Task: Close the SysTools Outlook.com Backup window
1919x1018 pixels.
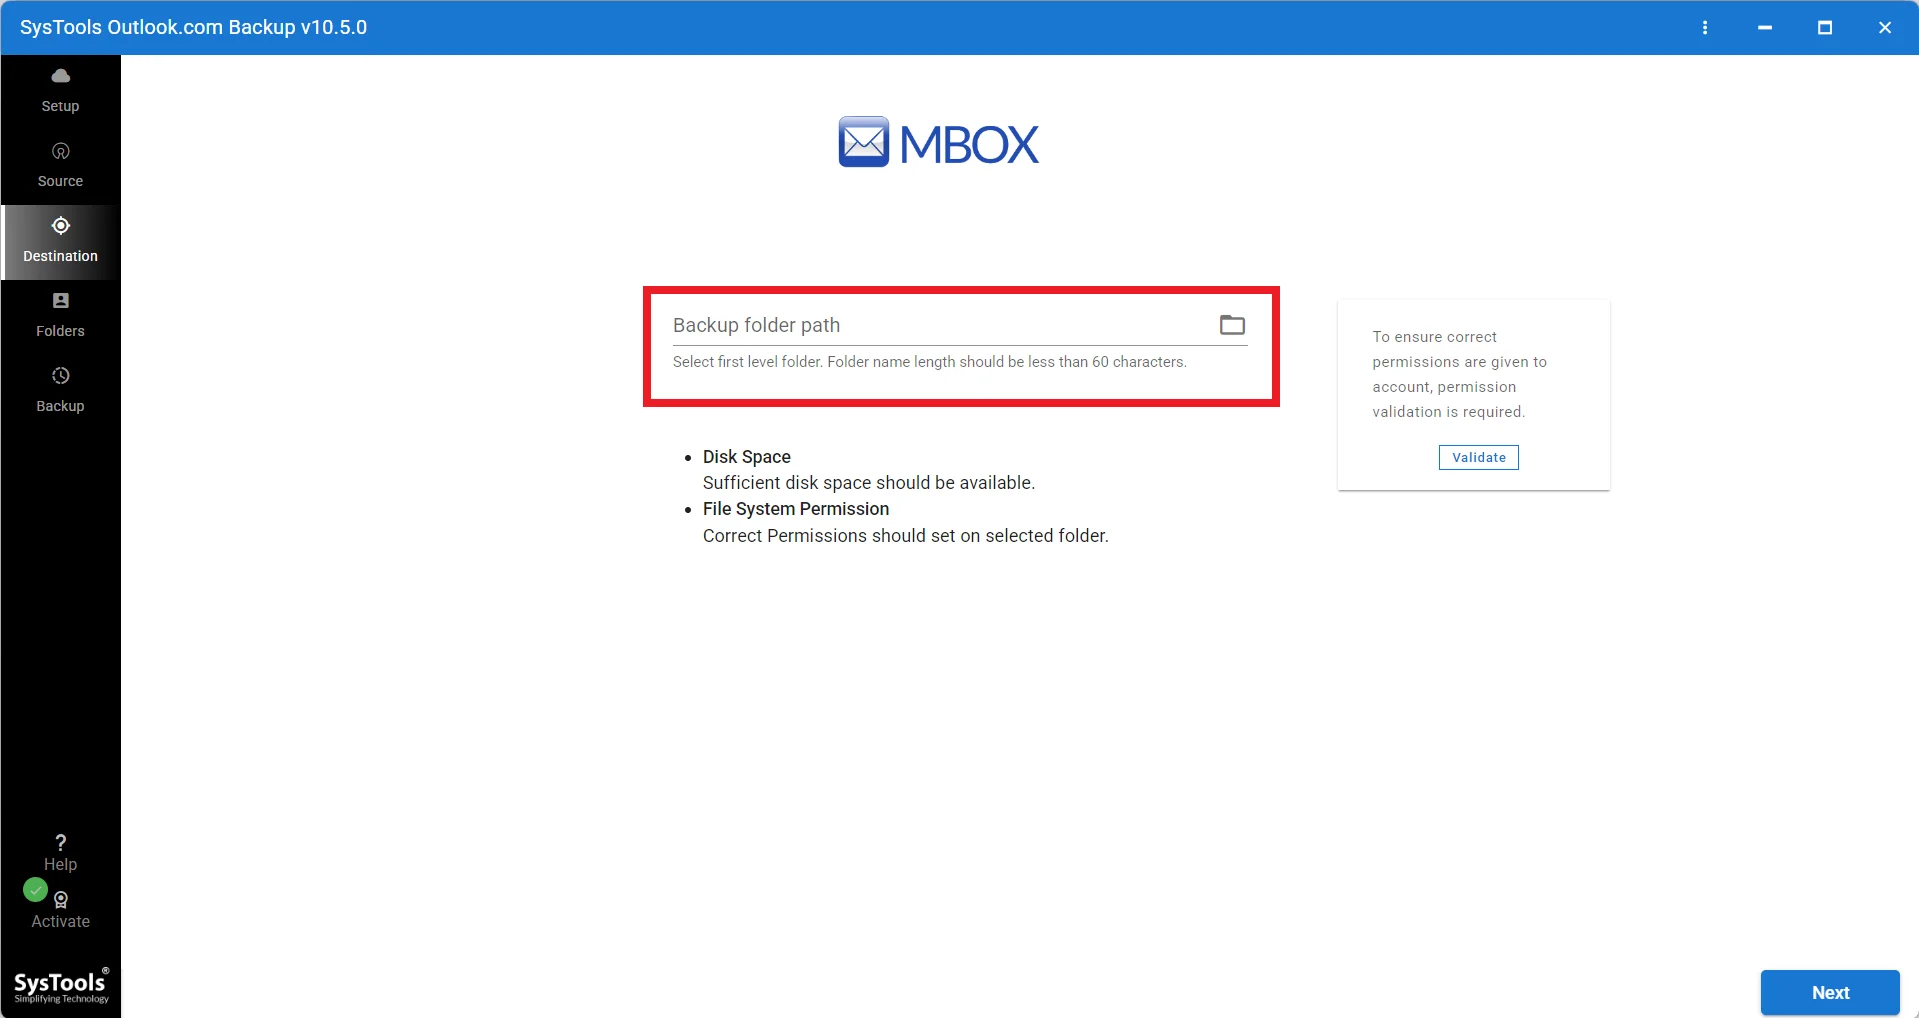Action: pos(1885,28)
